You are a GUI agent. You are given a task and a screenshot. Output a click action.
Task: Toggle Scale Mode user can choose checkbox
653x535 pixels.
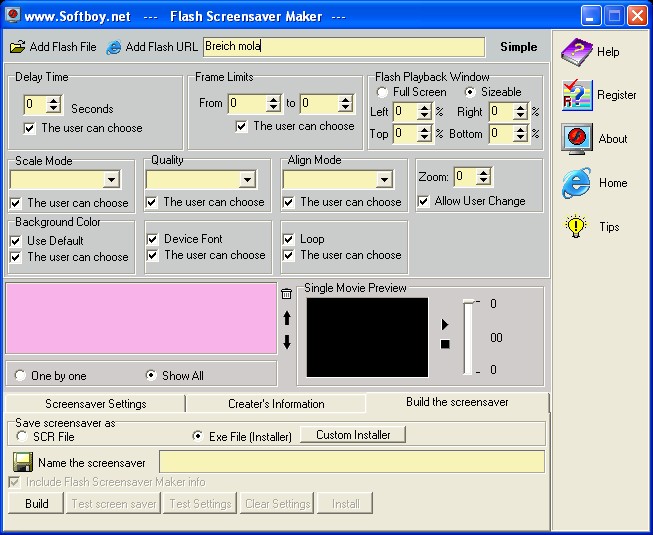(16, 203)
